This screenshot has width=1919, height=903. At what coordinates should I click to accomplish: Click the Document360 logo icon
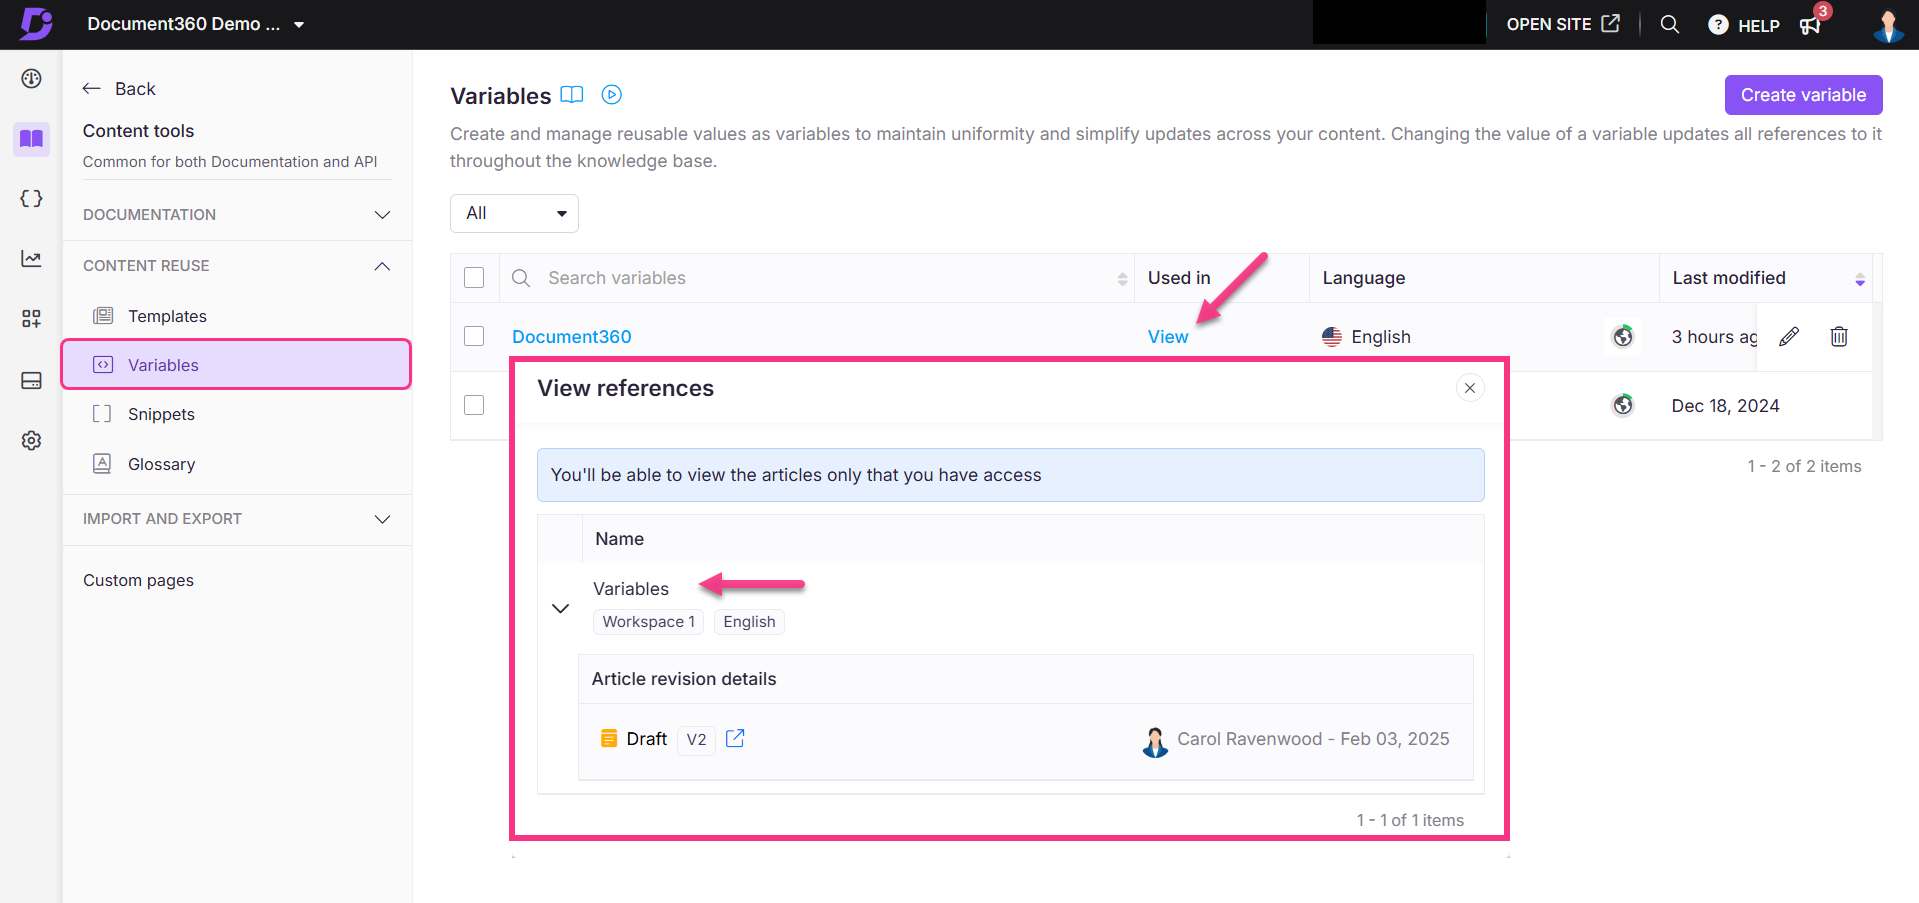point(36,23)
